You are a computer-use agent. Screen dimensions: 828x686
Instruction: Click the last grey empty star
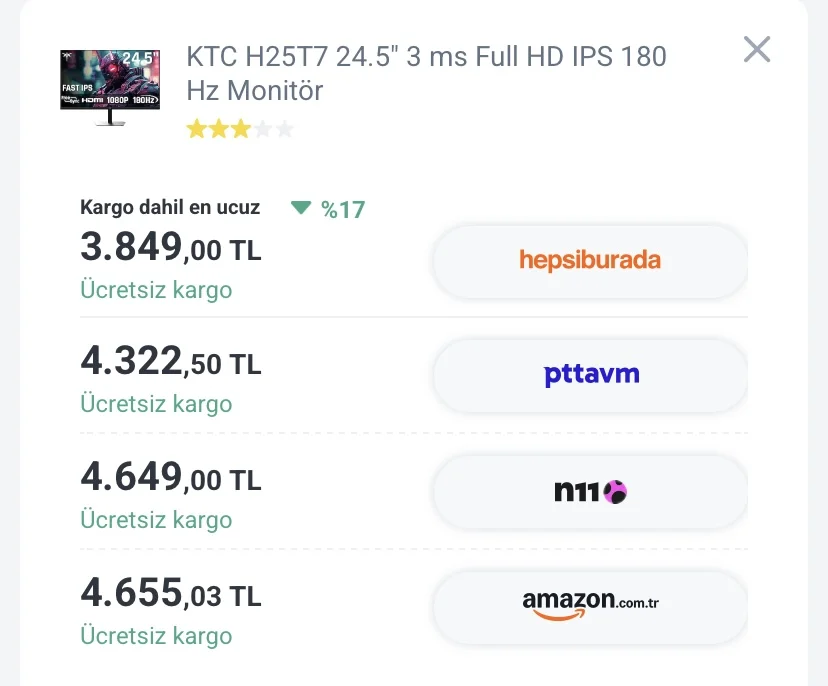[285, 129]
